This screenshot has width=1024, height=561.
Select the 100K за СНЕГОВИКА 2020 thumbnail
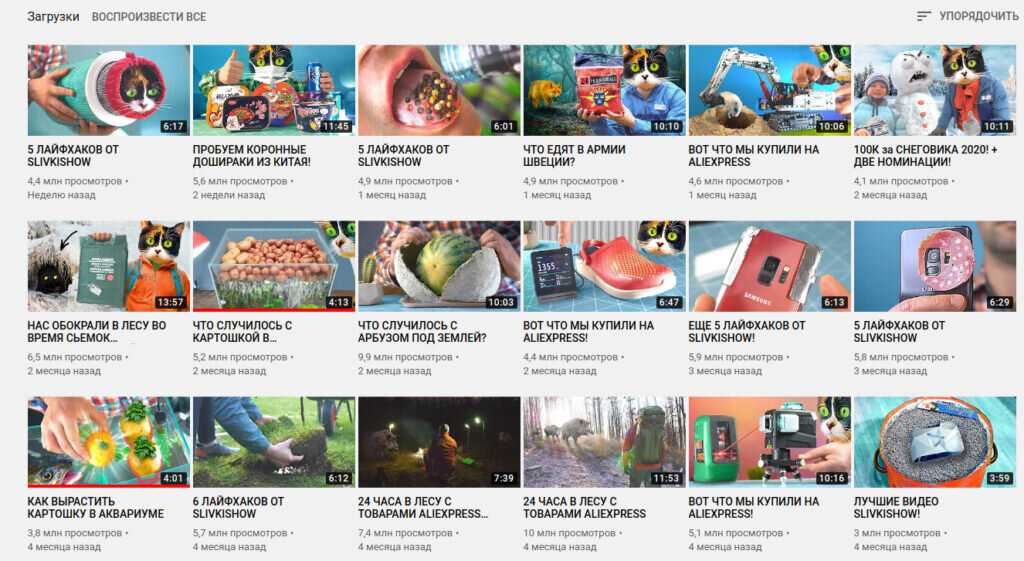coord(935,90)
